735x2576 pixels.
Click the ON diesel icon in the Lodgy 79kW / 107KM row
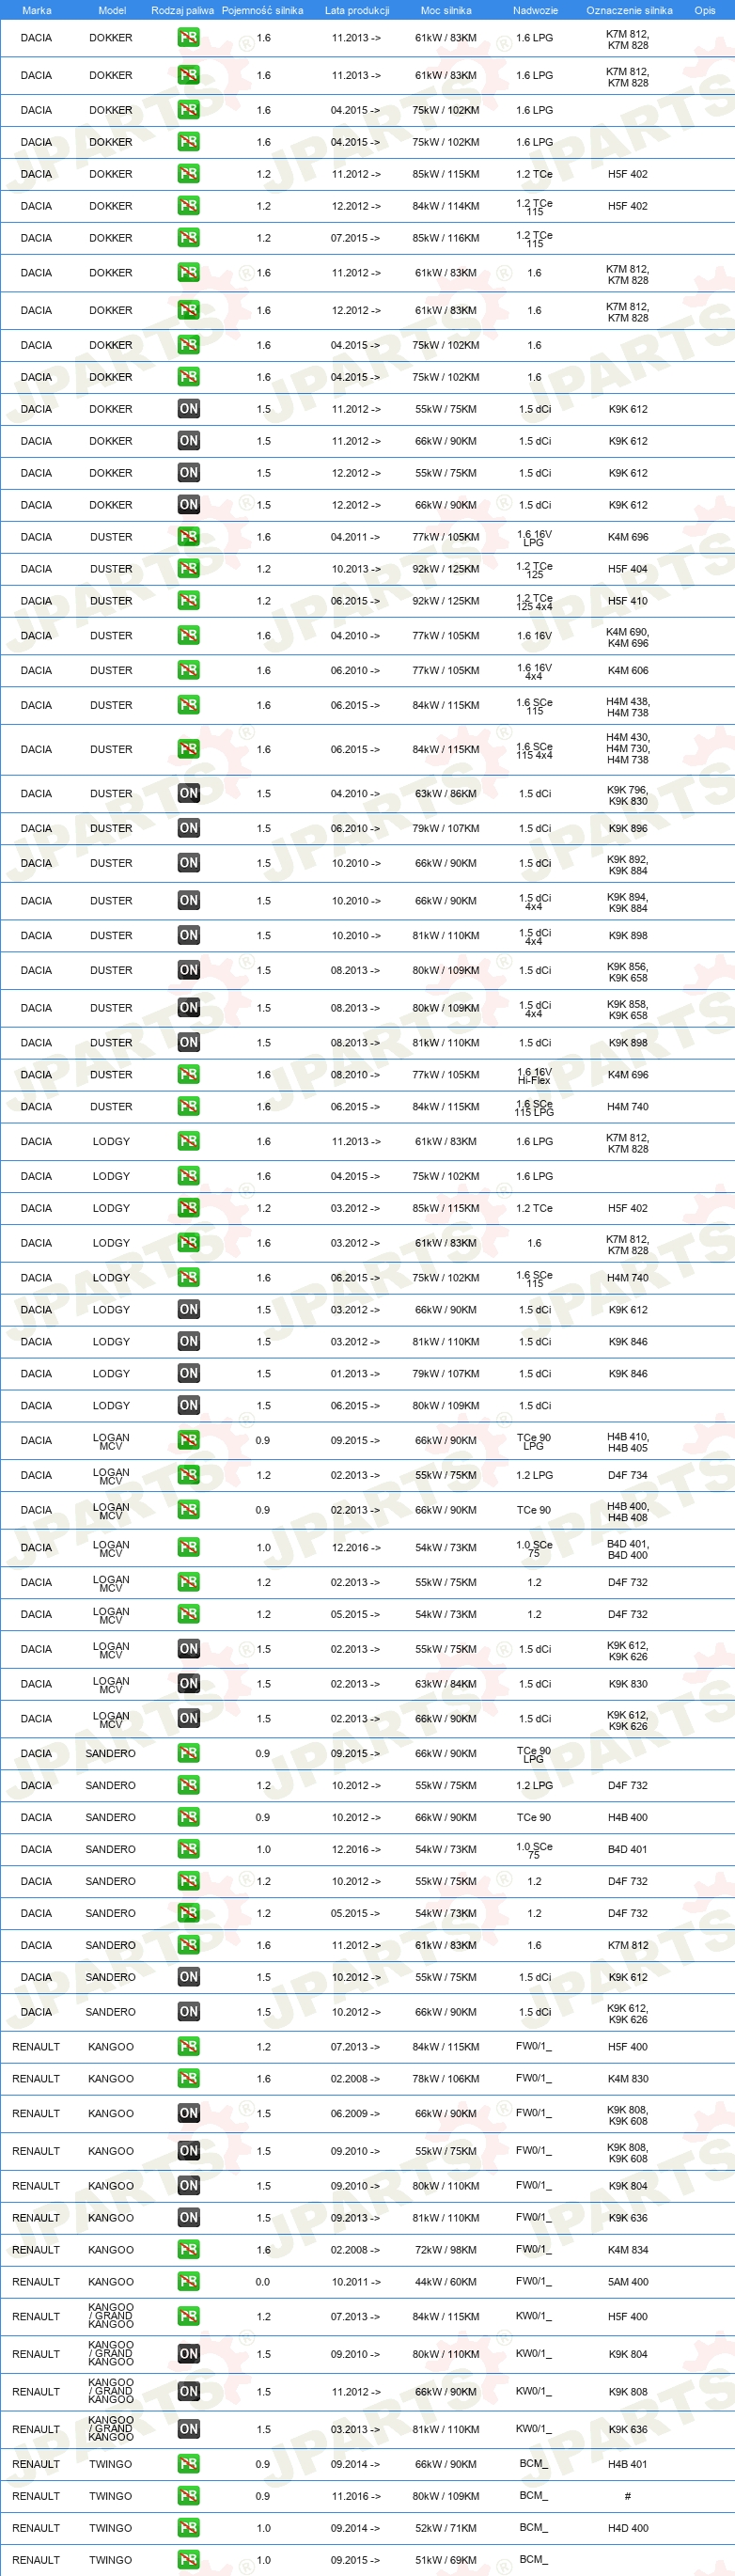pos(188,1374)
